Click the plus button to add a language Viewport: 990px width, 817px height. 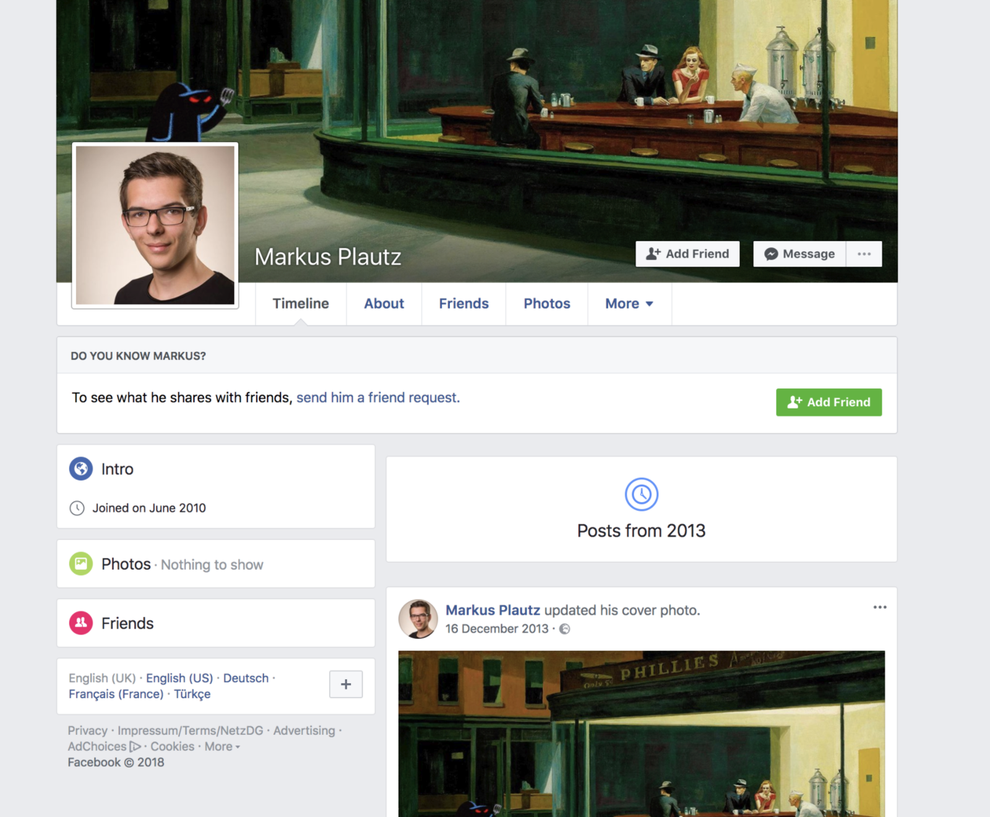click(x=346, y=684)
